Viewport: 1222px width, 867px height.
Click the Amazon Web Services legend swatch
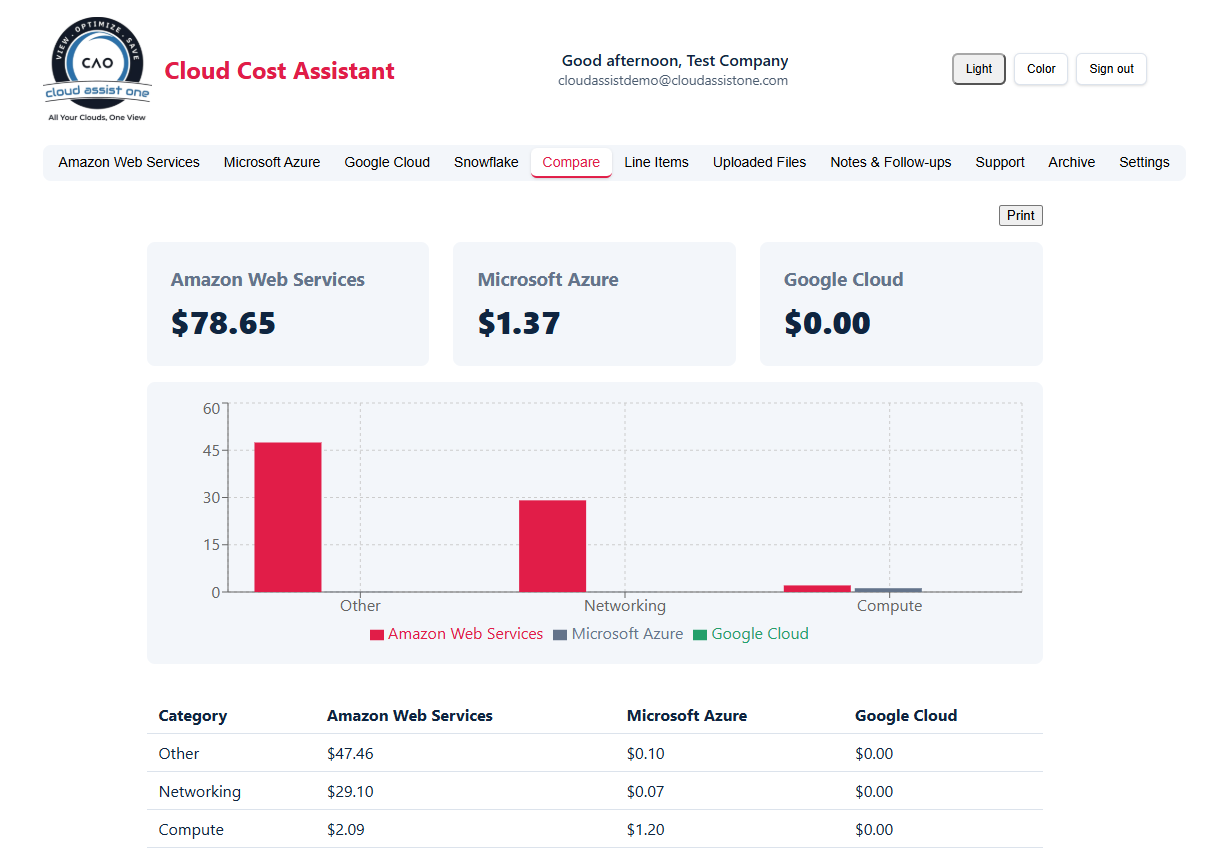pyautogui.click(x=377, y=635)
